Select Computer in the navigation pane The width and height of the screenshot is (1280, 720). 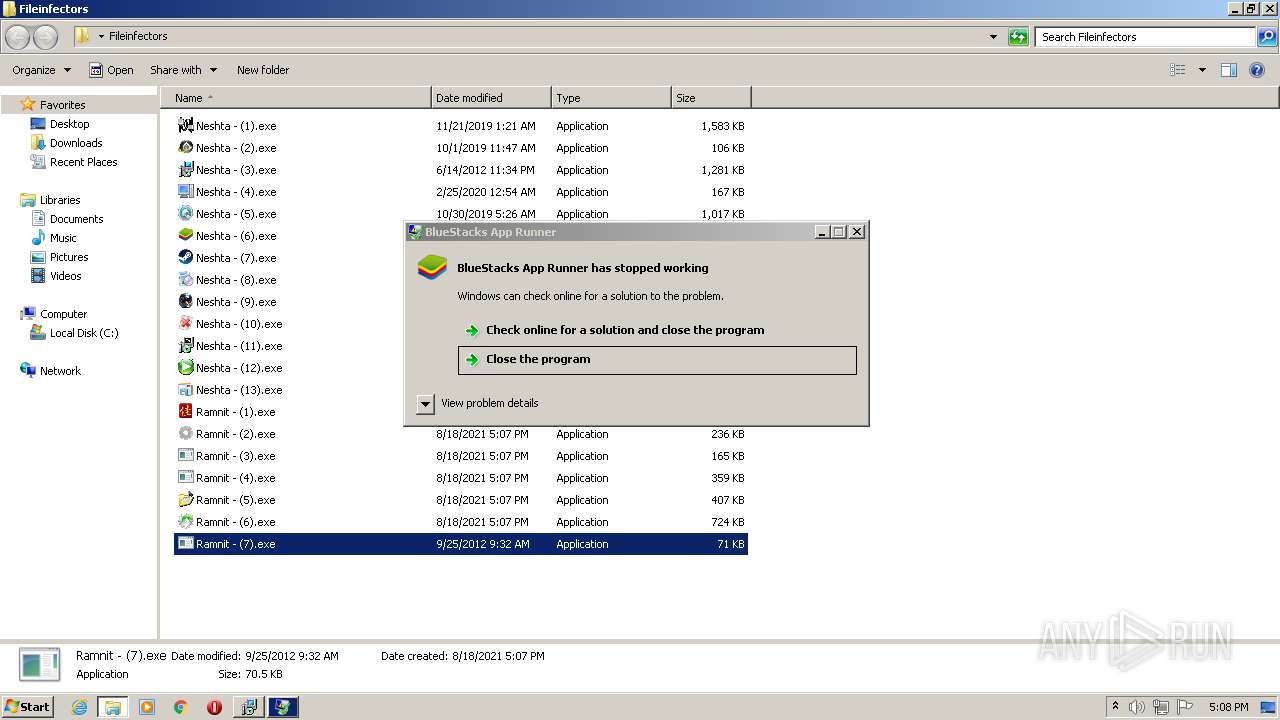pos(63,314)
